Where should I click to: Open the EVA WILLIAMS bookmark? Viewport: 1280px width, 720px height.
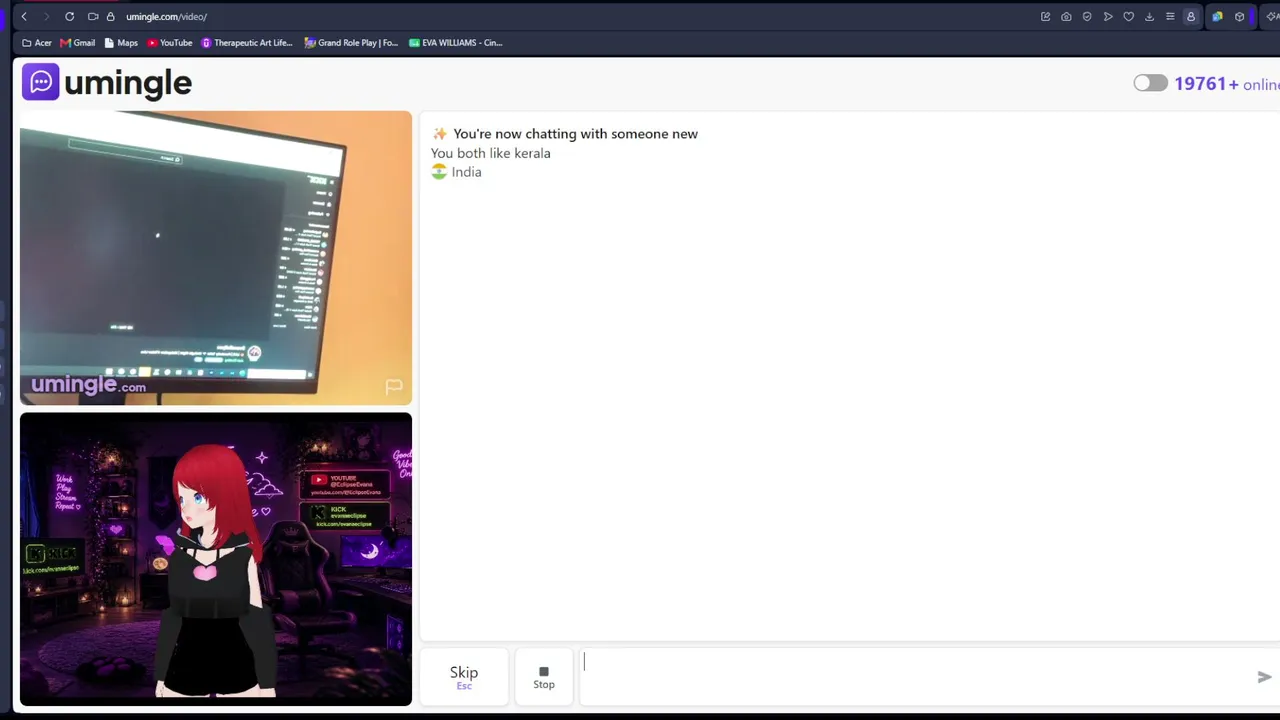(x=455, y=43)
